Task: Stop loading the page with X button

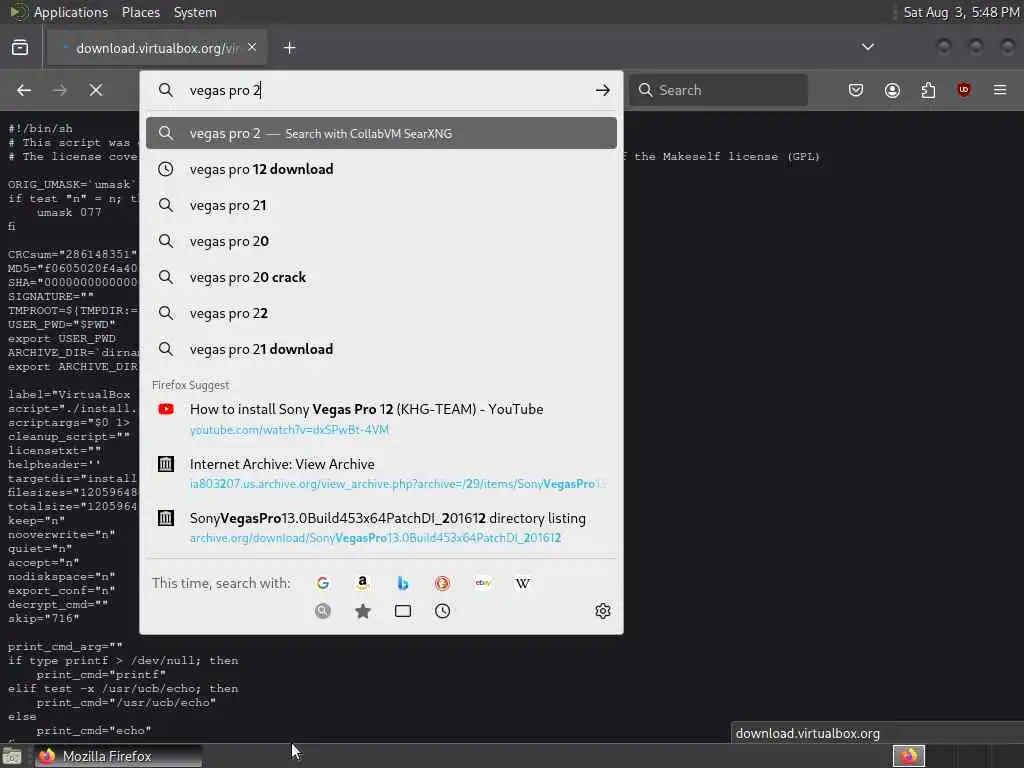Action: [96, 90]
